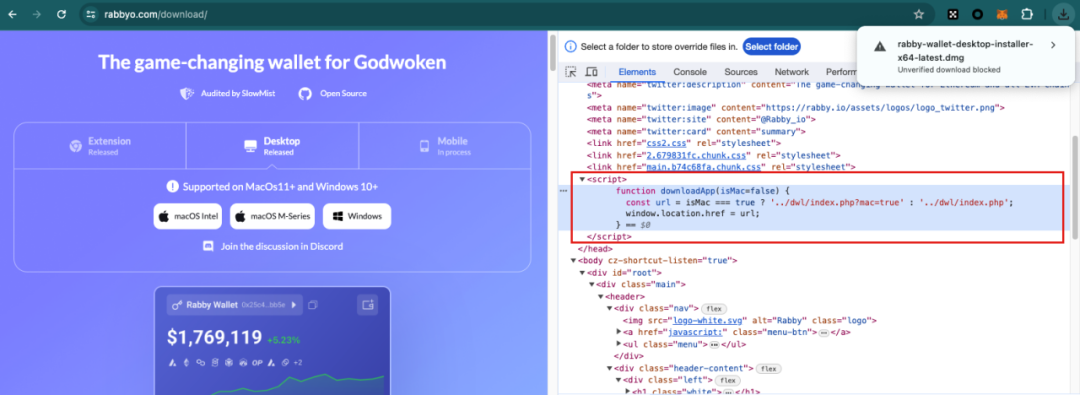Click the blocked download file name
Viewport: 1080px width, 395px height.
[965, 51]
